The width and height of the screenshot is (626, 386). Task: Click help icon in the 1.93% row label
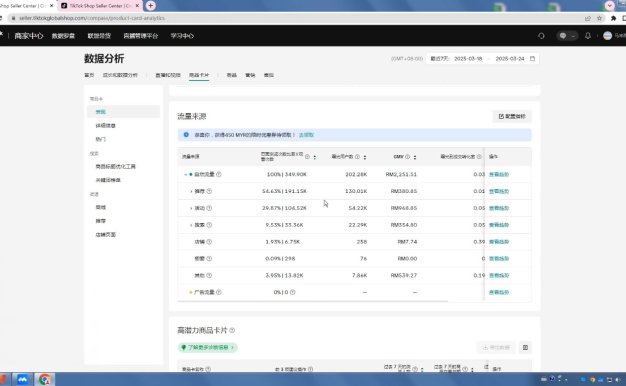[x=209, y=241]
